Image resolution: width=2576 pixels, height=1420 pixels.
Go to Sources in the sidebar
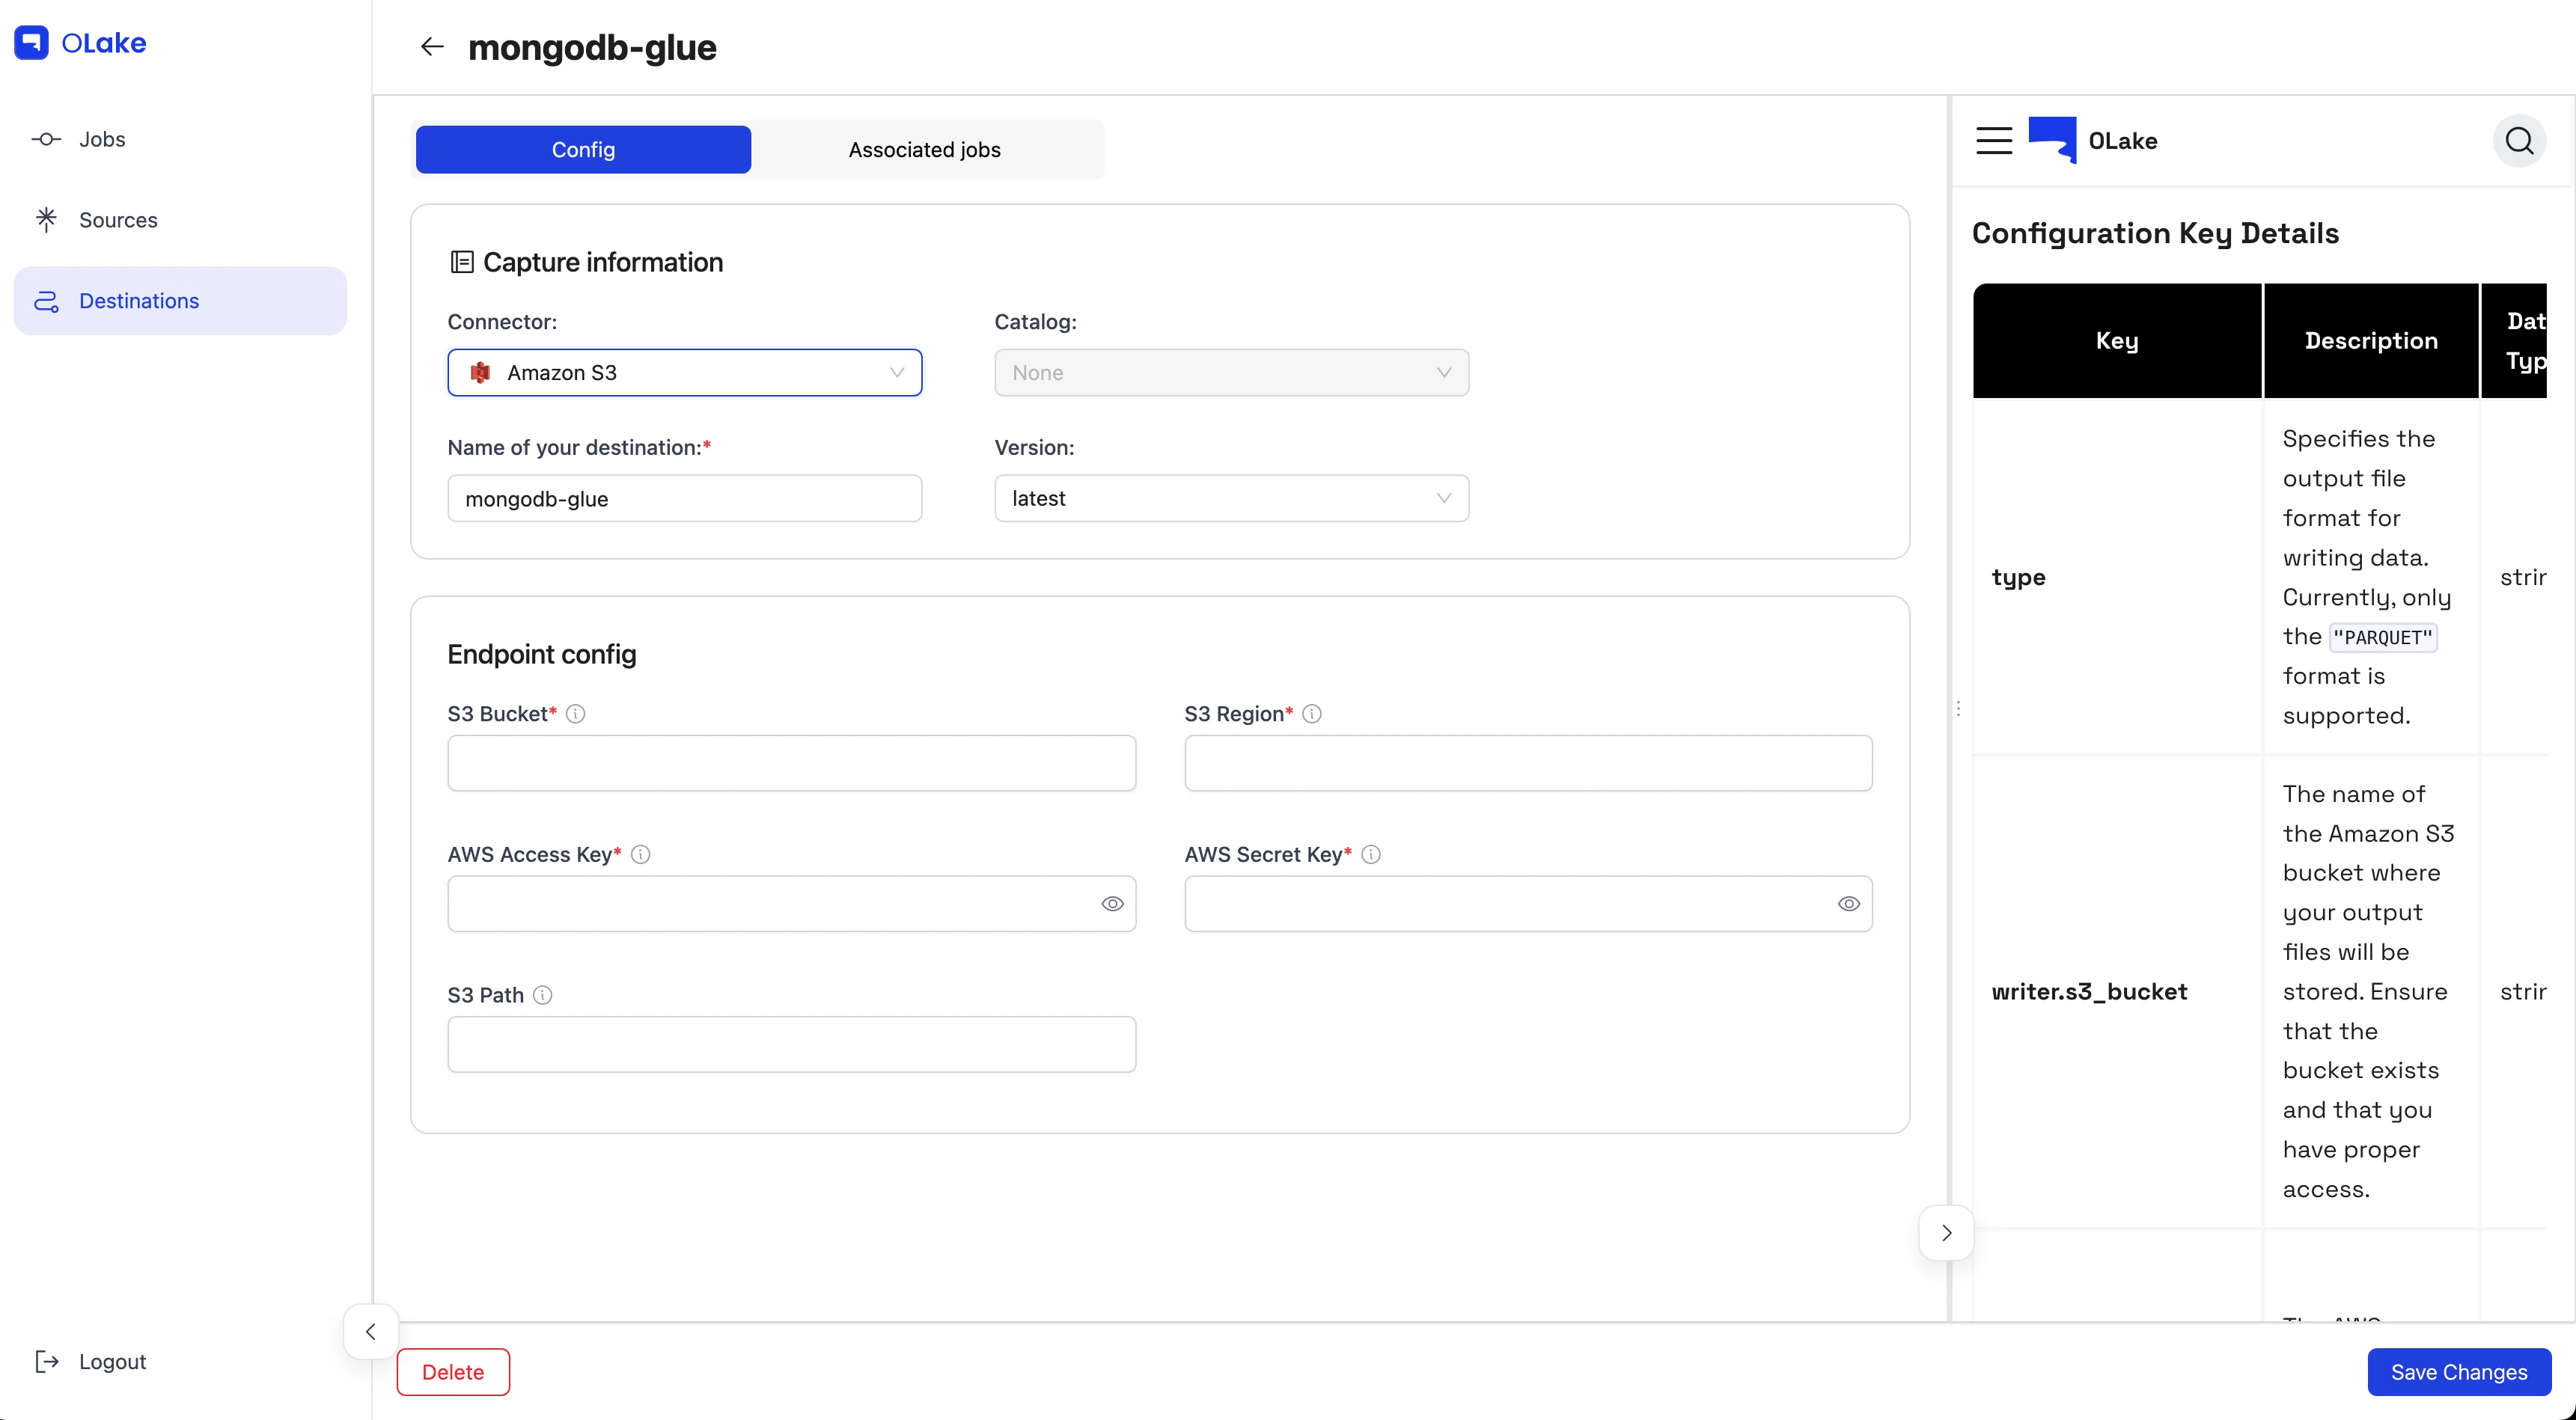point(118,220)
